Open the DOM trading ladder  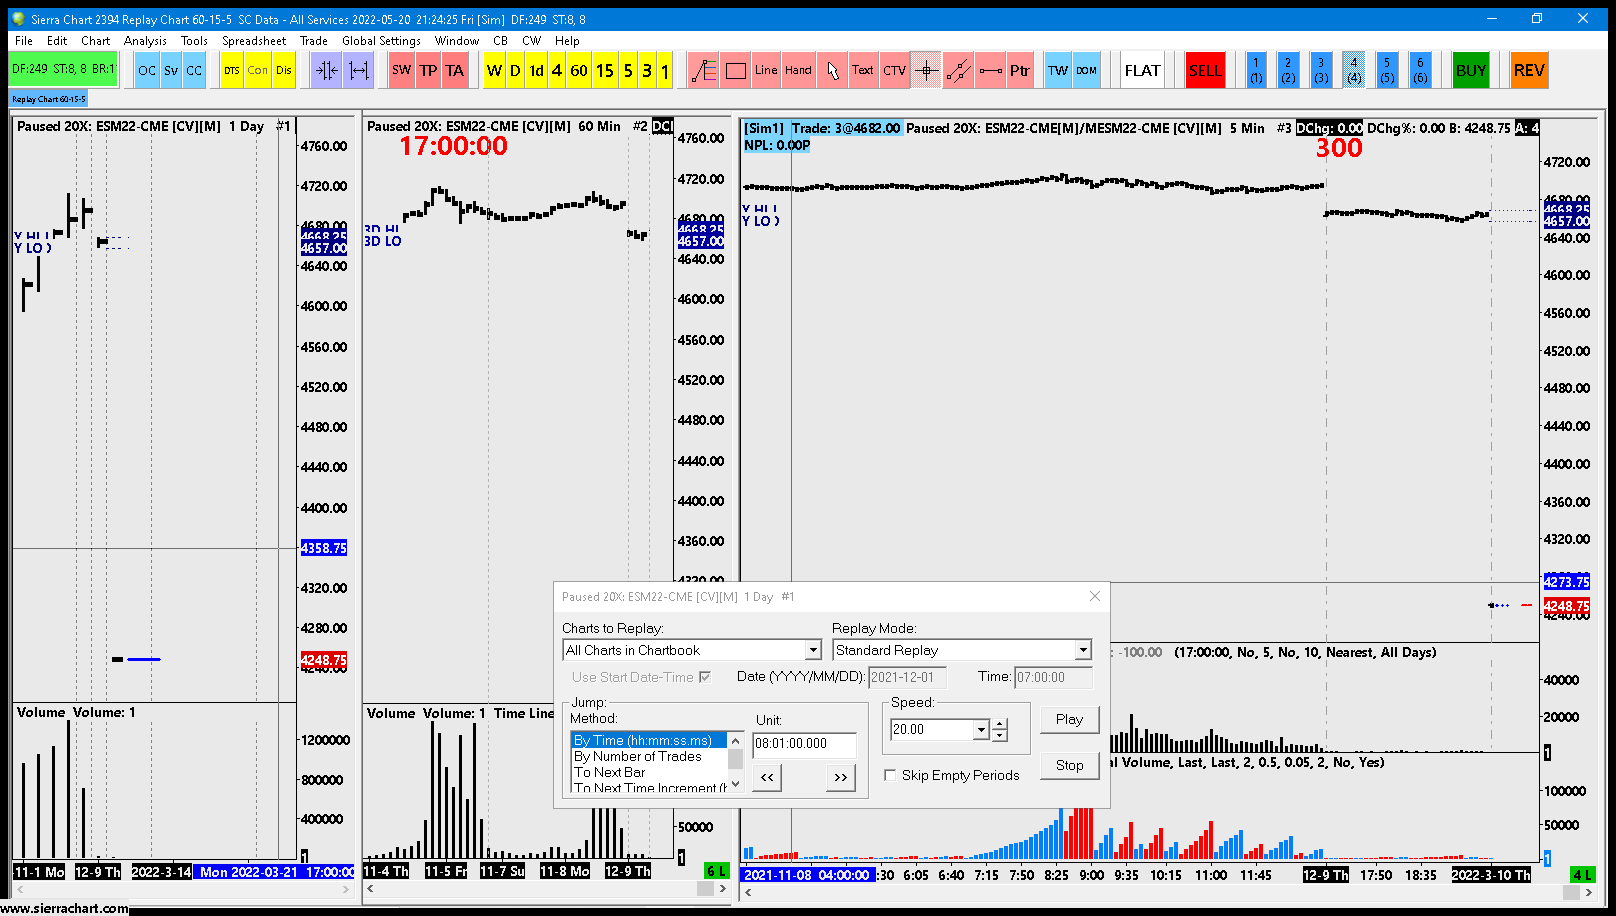coord(1087,70)
